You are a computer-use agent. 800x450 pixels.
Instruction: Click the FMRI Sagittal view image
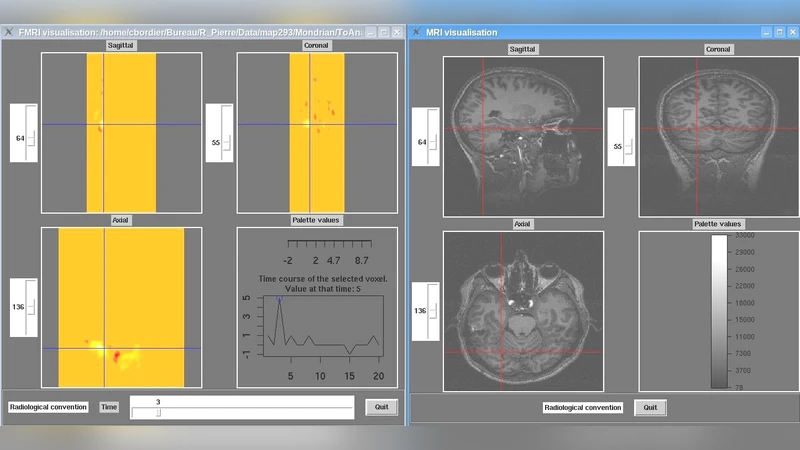pos(121,133)
